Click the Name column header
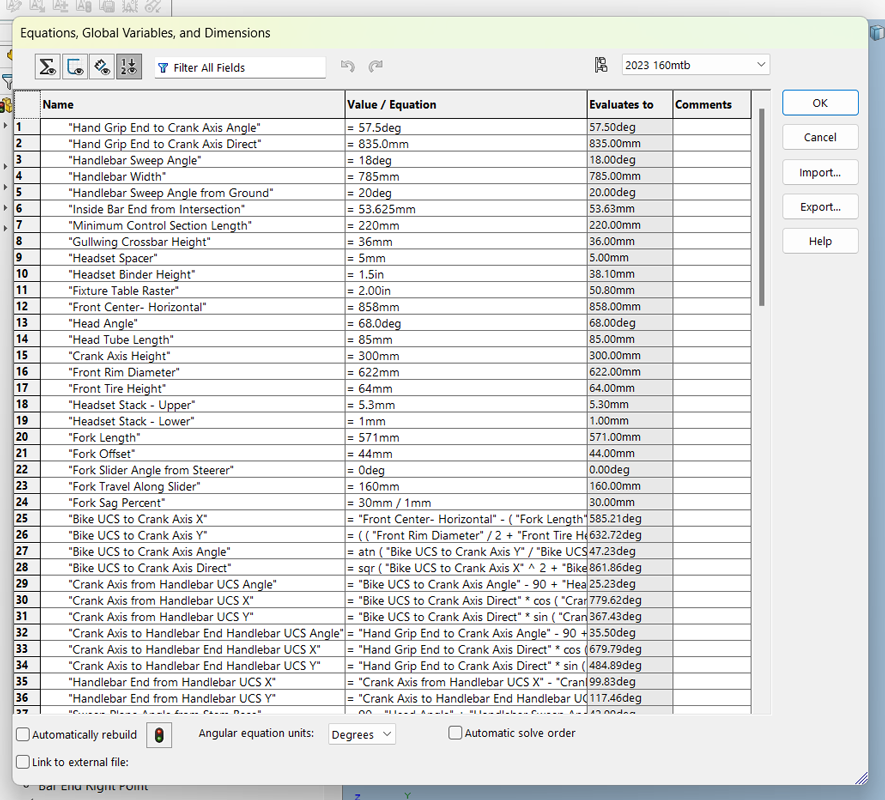The width and height of the screenshot is (885, 800). [x=192, y=105]
